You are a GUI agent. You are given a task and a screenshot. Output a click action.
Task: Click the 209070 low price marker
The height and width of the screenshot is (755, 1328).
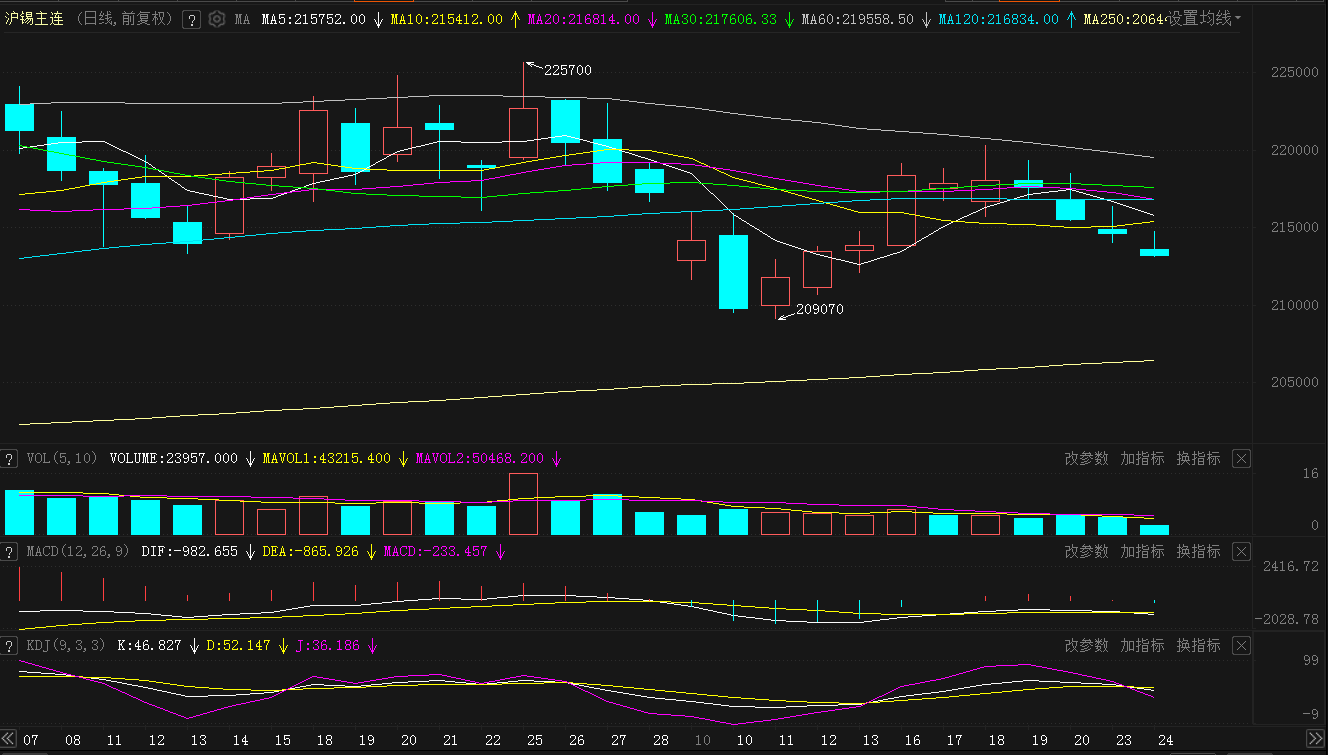point(819,310)
